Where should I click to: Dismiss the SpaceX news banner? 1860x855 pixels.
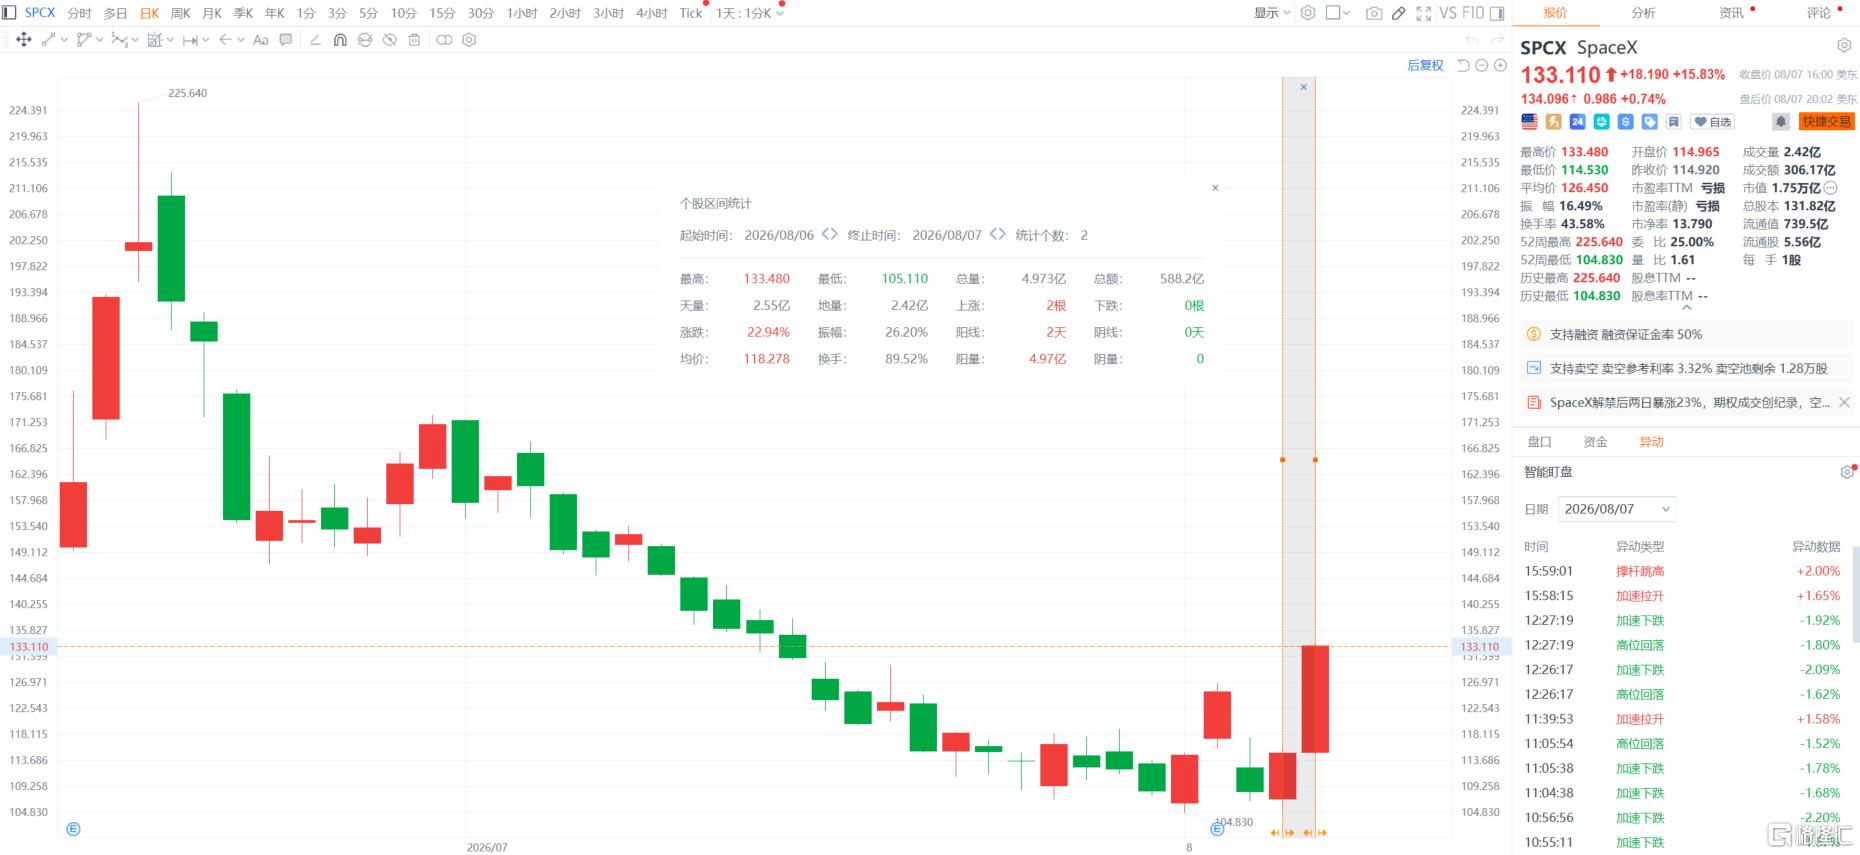pyautogui.click(x=1845, y=402)
